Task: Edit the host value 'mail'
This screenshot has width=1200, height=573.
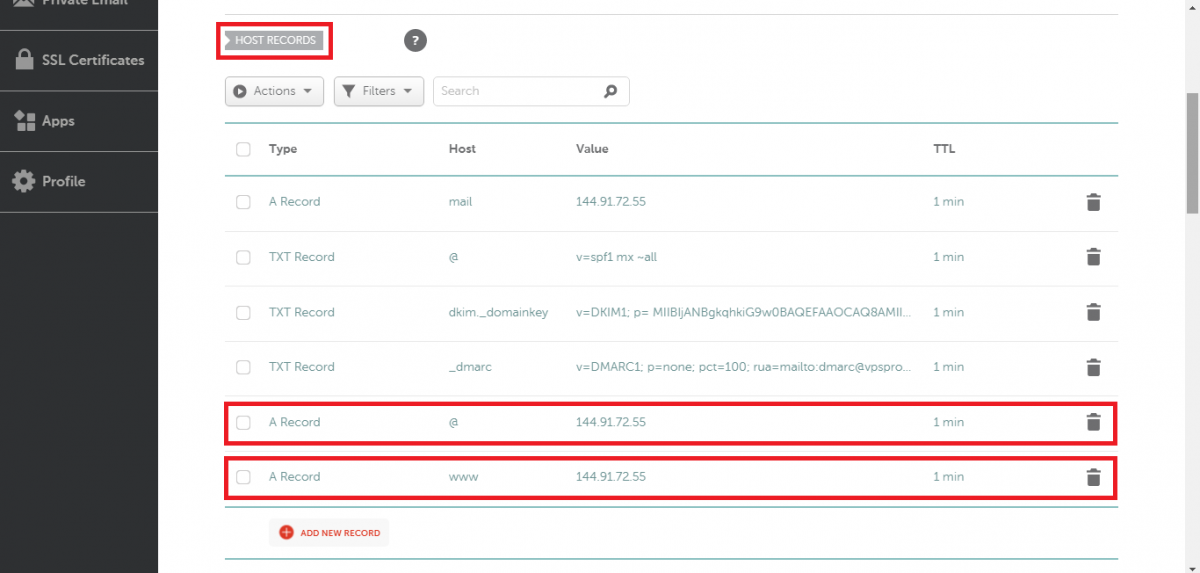Action: [x=460, y=202]
